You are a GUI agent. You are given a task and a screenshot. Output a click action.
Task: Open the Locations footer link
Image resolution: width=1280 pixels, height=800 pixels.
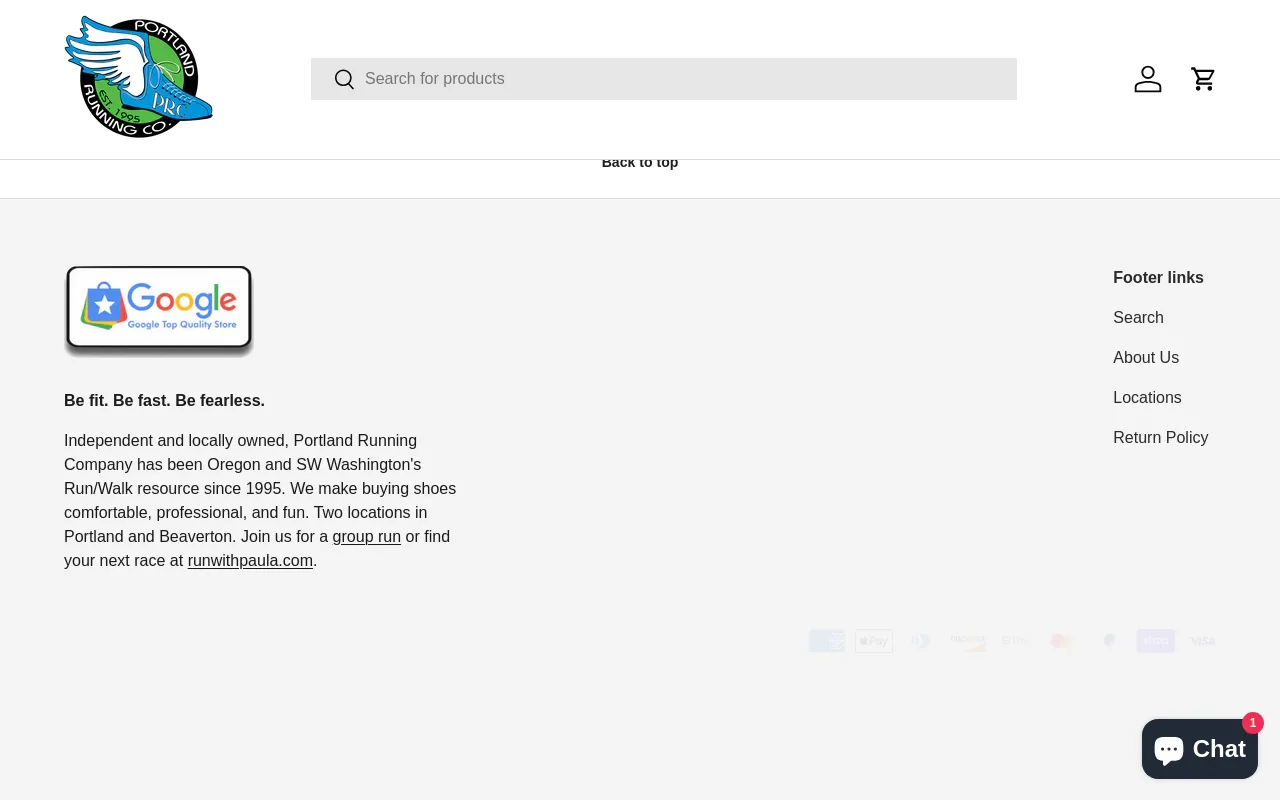tap(1147, 397)
